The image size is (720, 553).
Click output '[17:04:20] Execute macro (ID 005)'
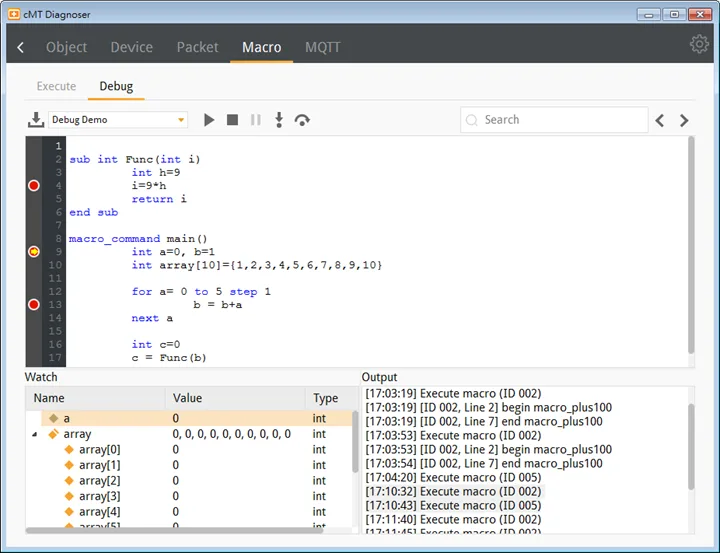coord(453,477)
